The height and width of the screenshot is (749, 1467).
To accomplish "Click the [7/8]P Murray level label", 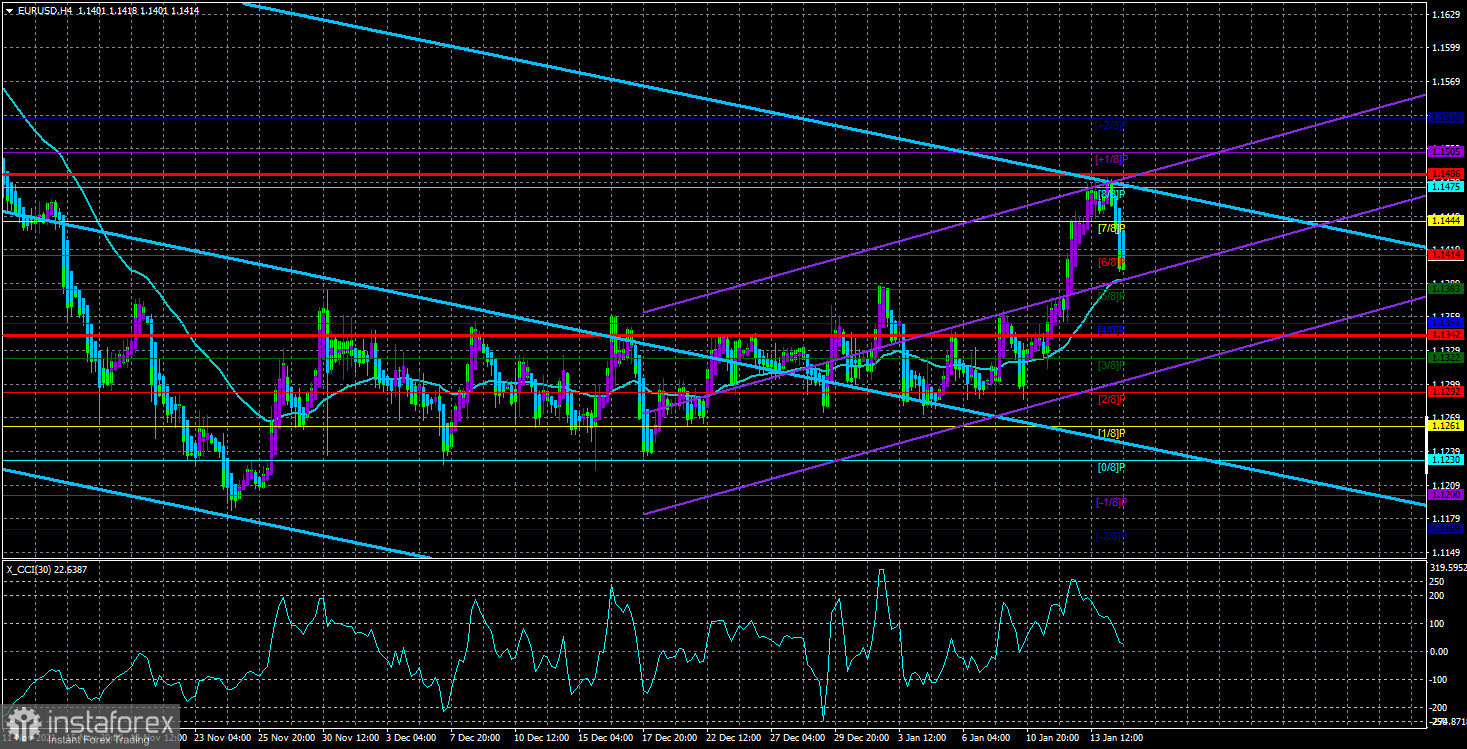I will pos(1111,228).
